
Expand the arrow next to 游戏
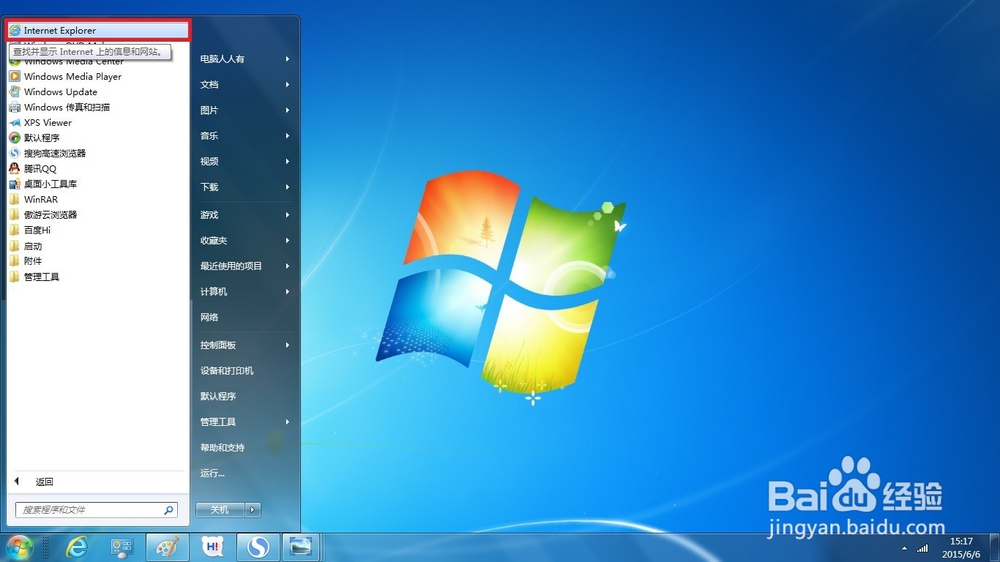pos(288,215)
